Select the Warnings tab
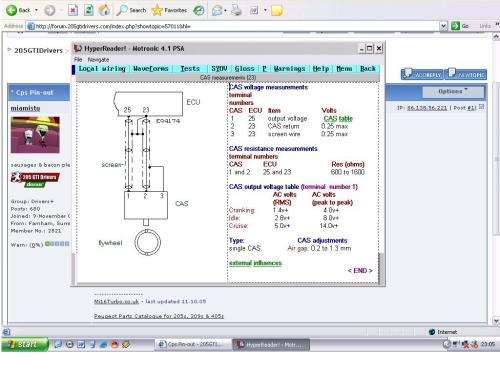Viewport: 500px width, 375px height. [x=289, y=69]
